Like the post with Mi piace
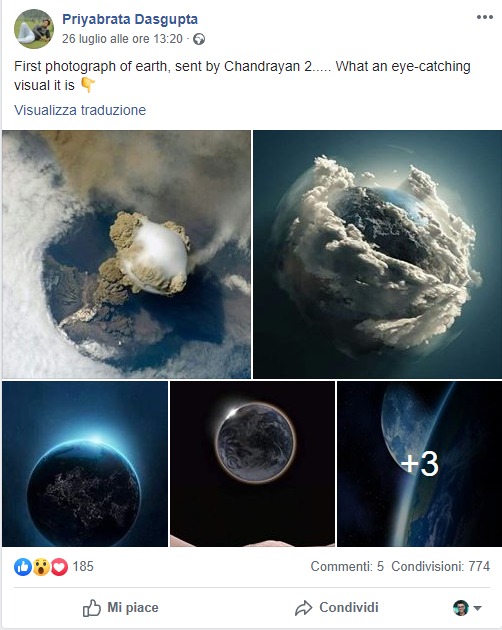The height and width of the screenshot is (630, 502). pos(121,608)
